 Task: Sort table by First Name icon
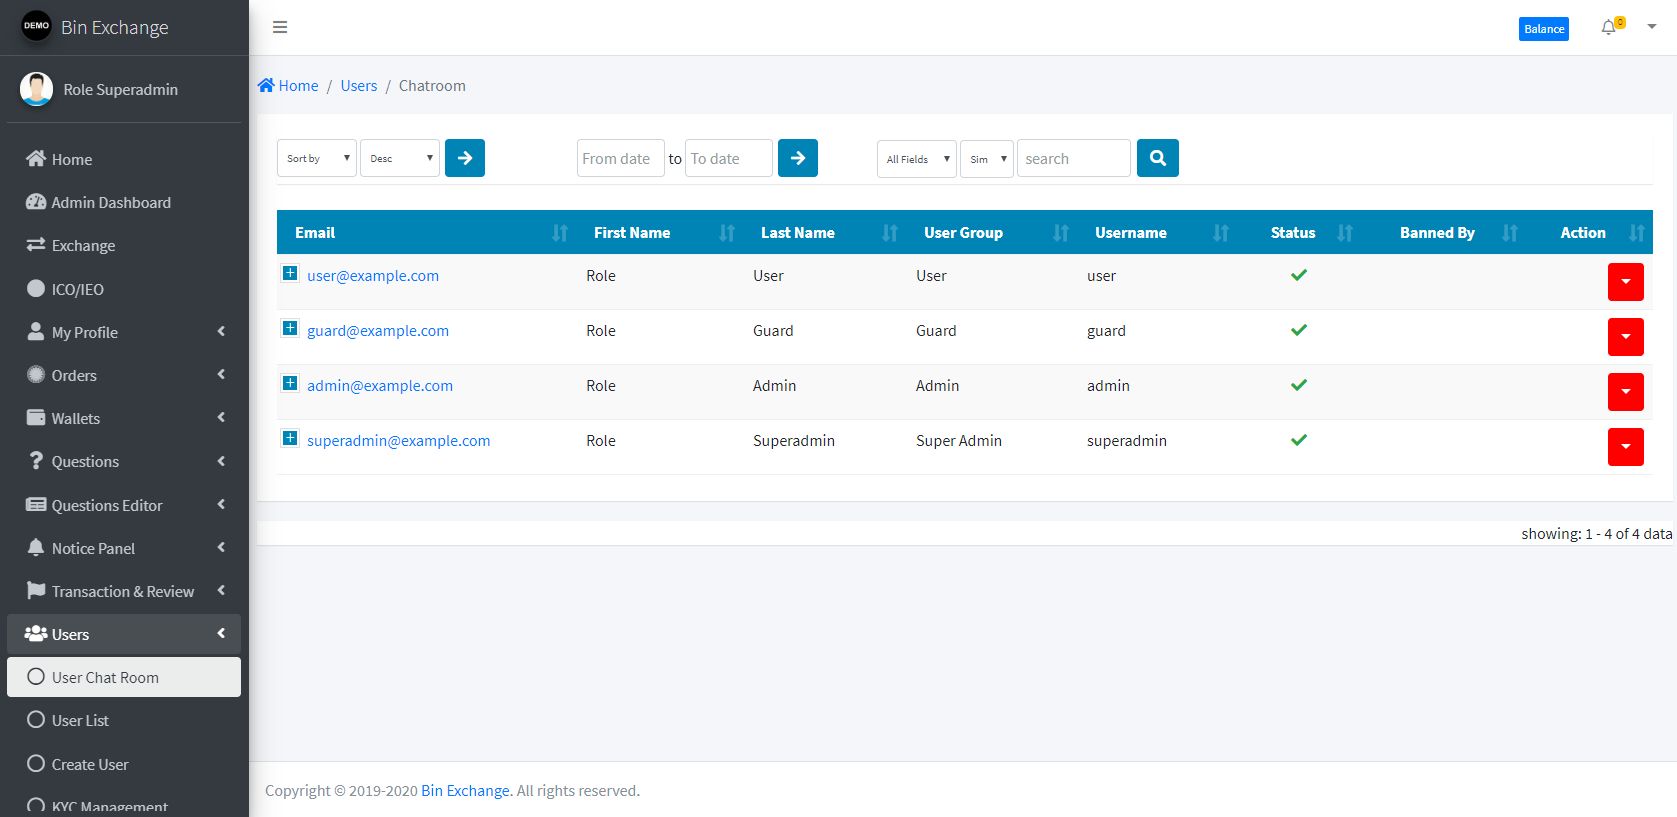click(x=727, y=233)
